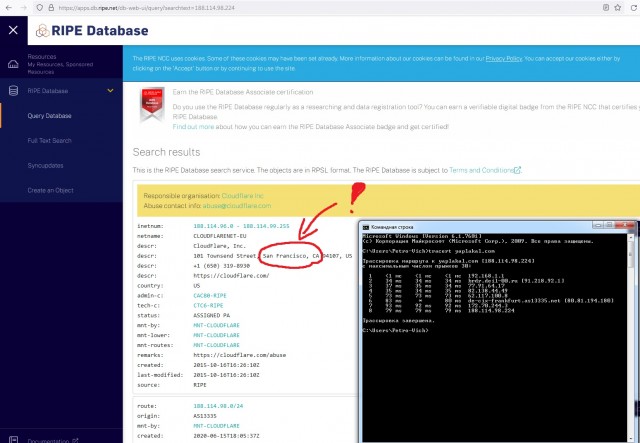Click the status value ASSIGNED PA
This screenshot has width=640, height=443.
[x=211, y=315]
